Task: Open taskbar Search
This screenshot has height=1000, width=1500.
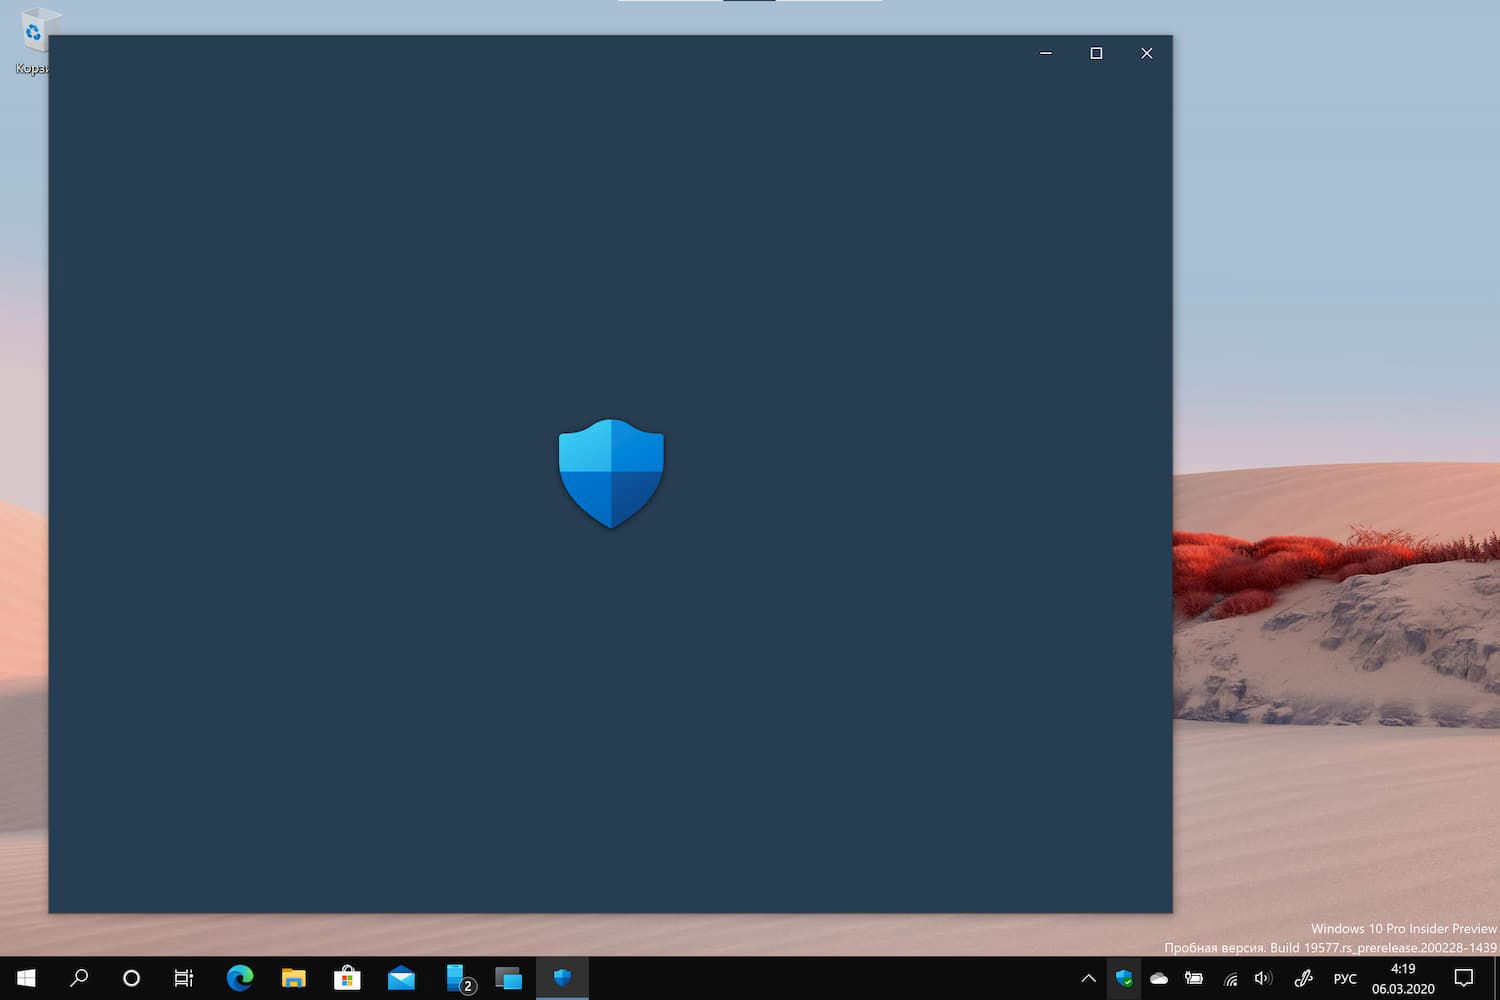Action: click(x=79, y=978)
